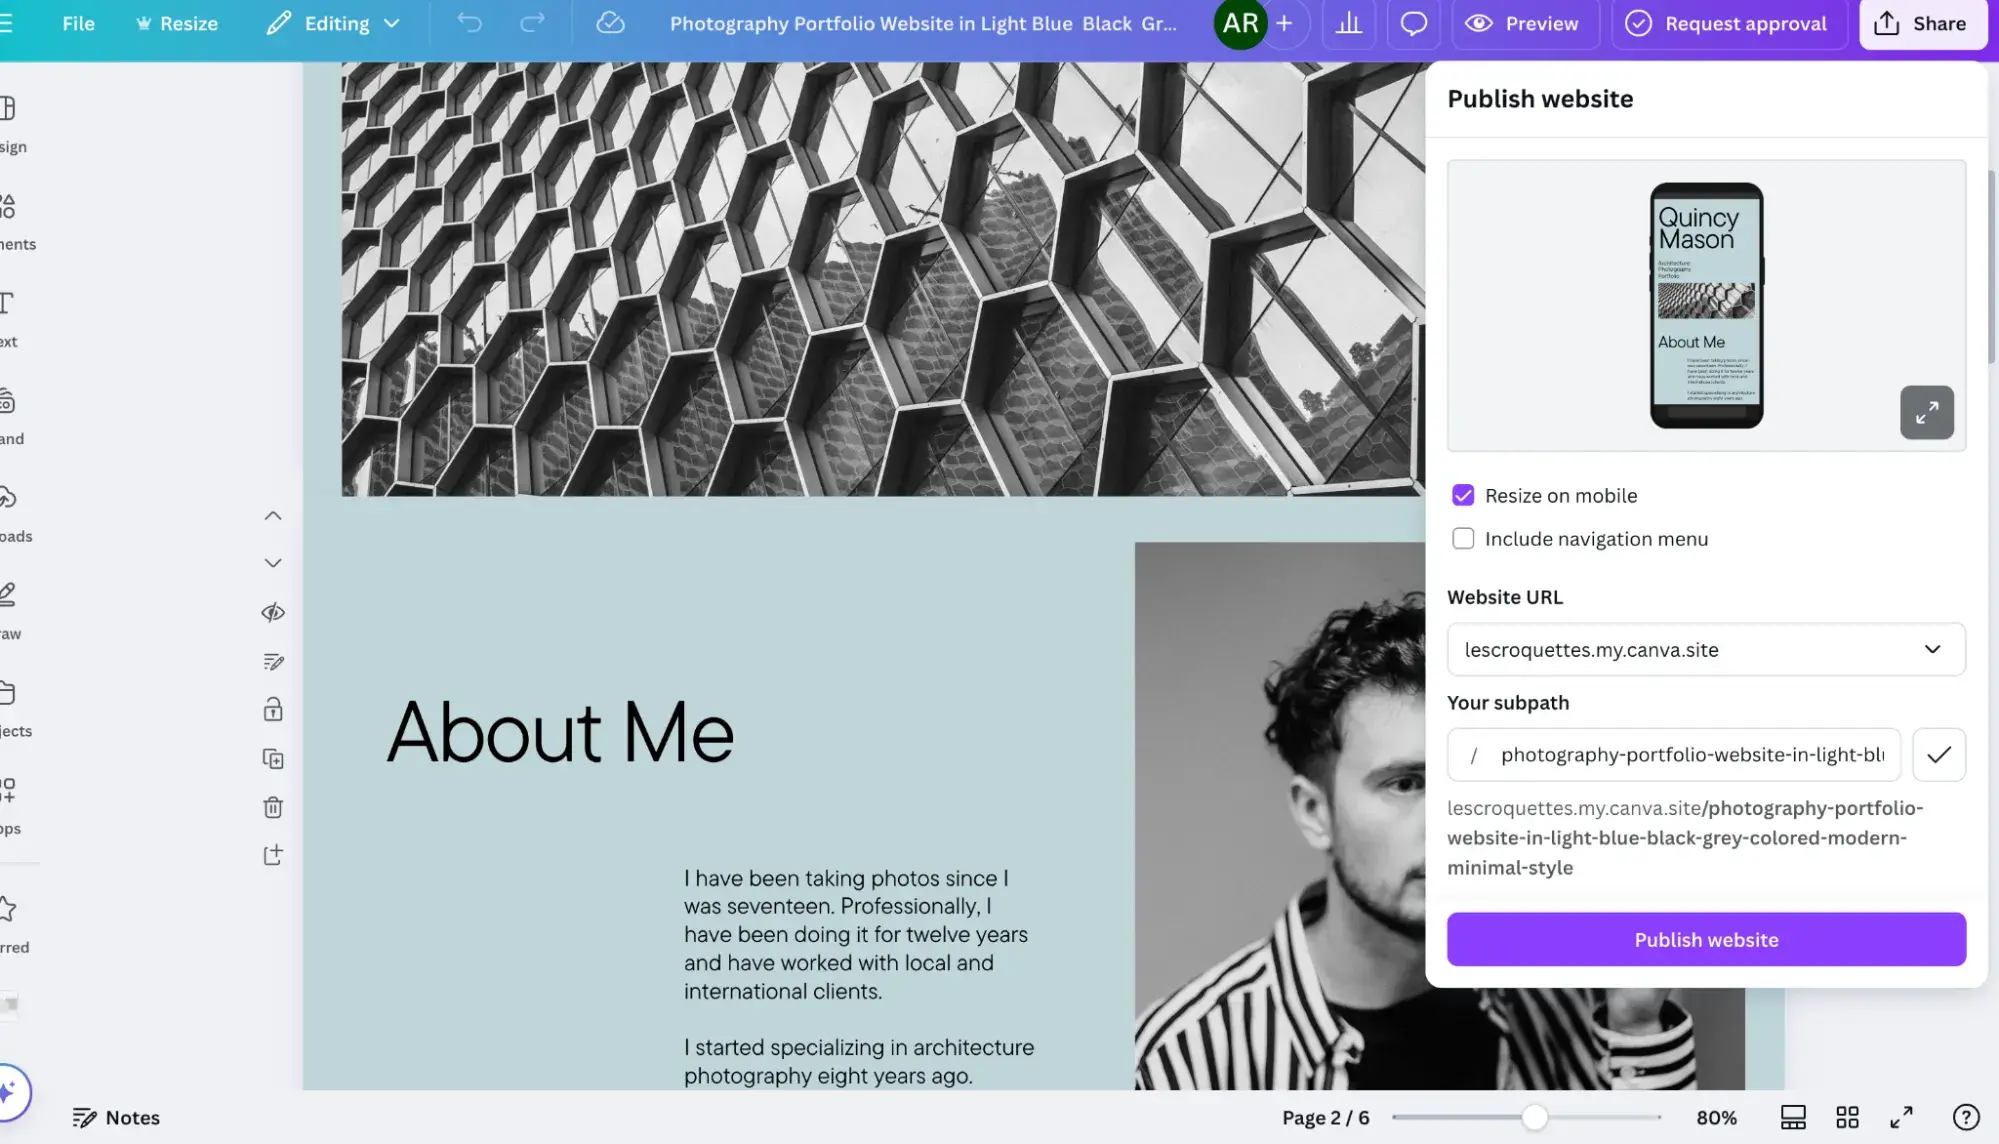This screenshot has height=1144, width=1999.
Task: Open the analytics chart icon
Action: pyautogui.click(x=1350, y=23)
